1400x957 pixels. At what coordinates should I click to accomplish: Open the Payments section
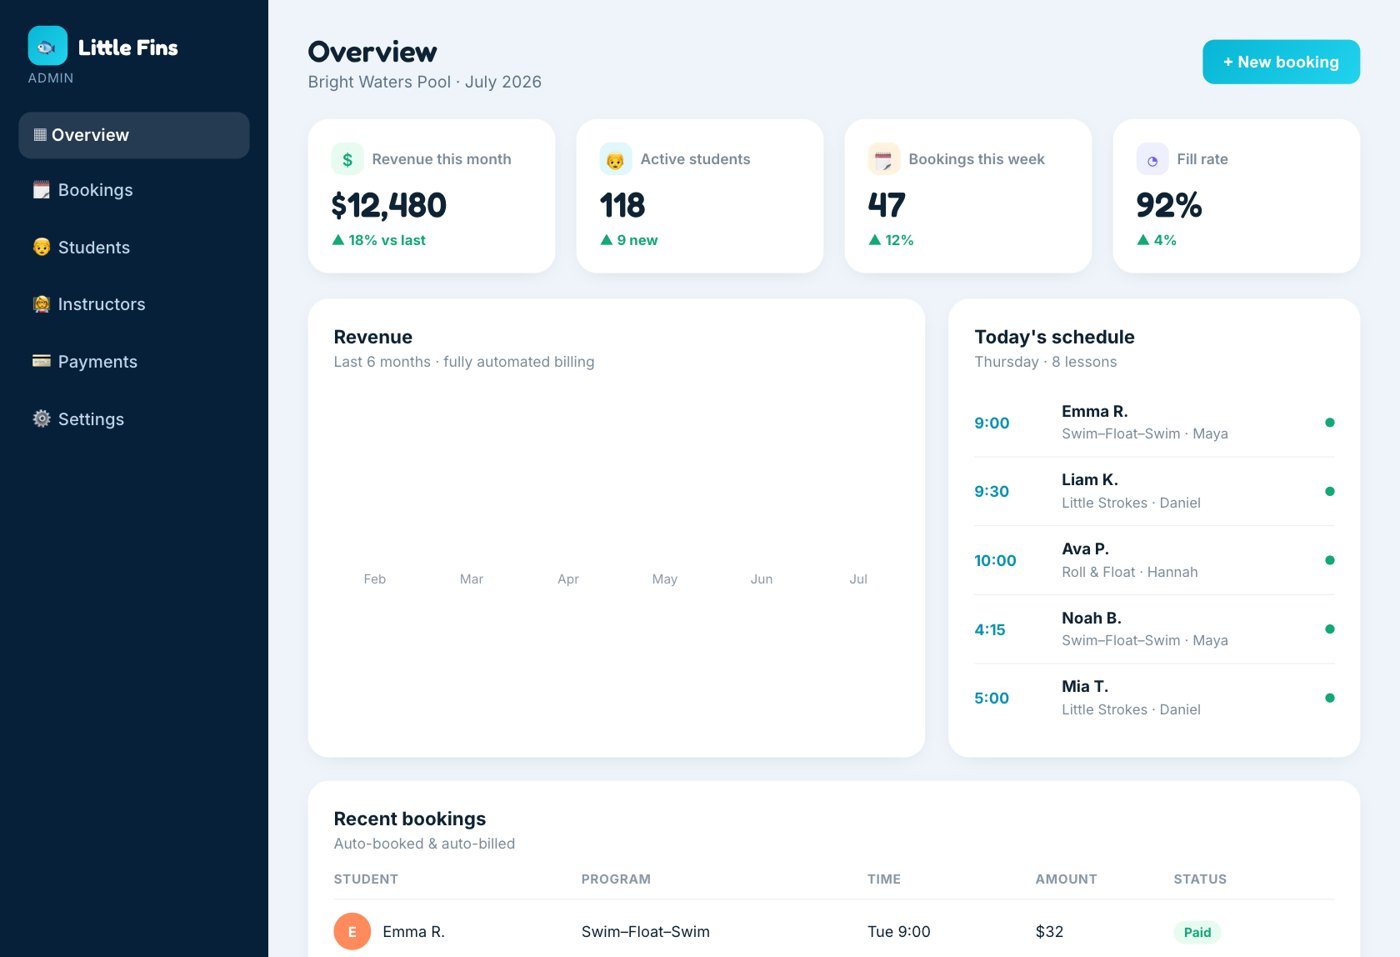coord(134,361)
